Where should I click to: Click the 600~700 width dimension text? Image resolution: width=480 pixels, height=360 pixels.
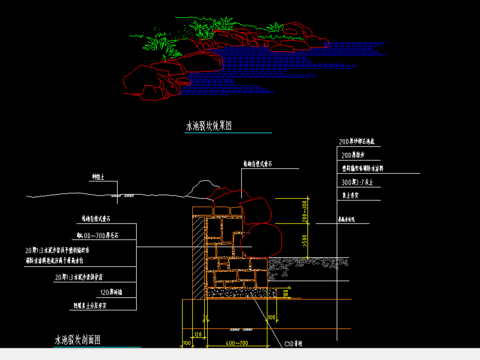(237, 343)
